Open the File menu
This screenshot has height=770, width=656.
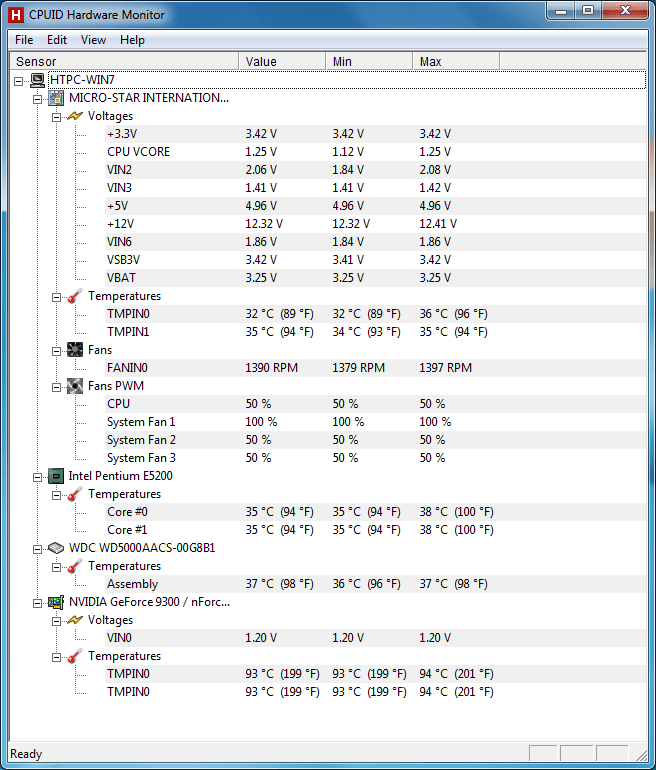(x=24, y=40)
